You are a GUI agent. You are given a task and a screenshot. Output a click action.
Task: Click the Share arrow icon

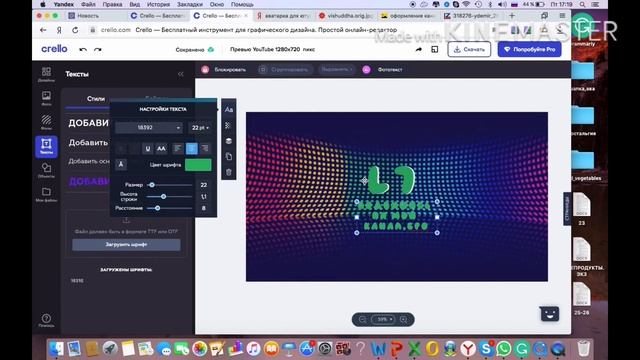(419, 49)
